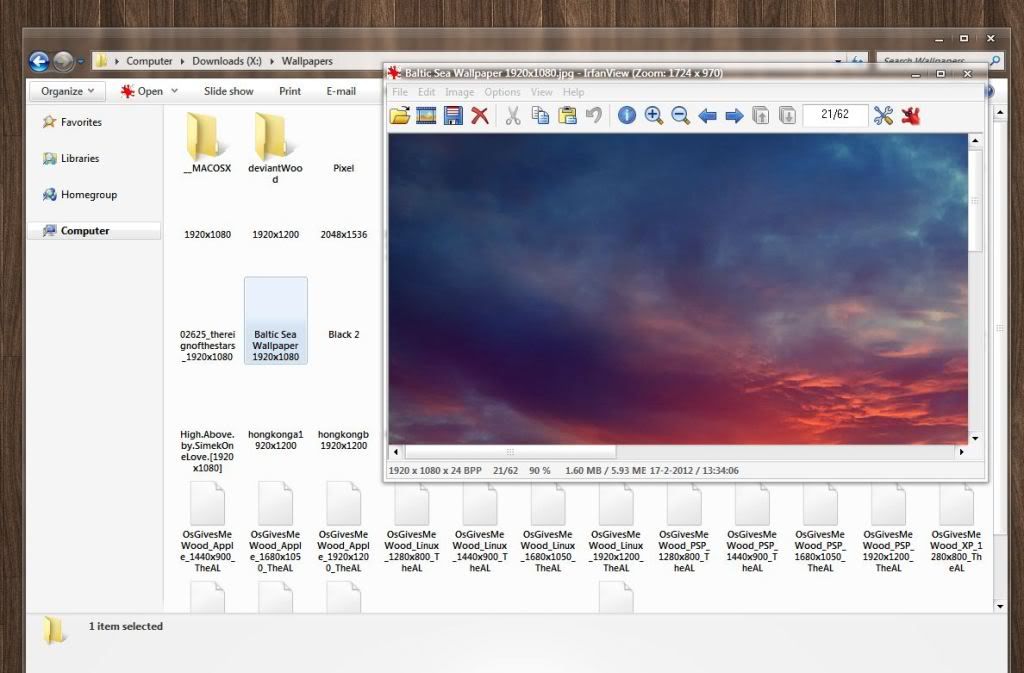Click the Open file folder icon in IrfanView
This screenshot has height=673, width=1024.
tap(400, 115)
